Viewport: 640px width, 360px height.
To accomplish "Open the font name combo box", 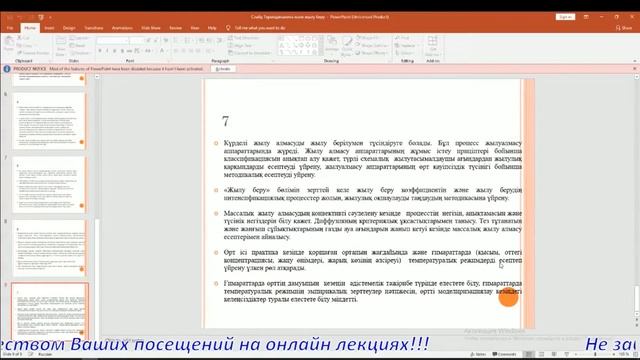I will pyautogui.click(x=113, y=40).
